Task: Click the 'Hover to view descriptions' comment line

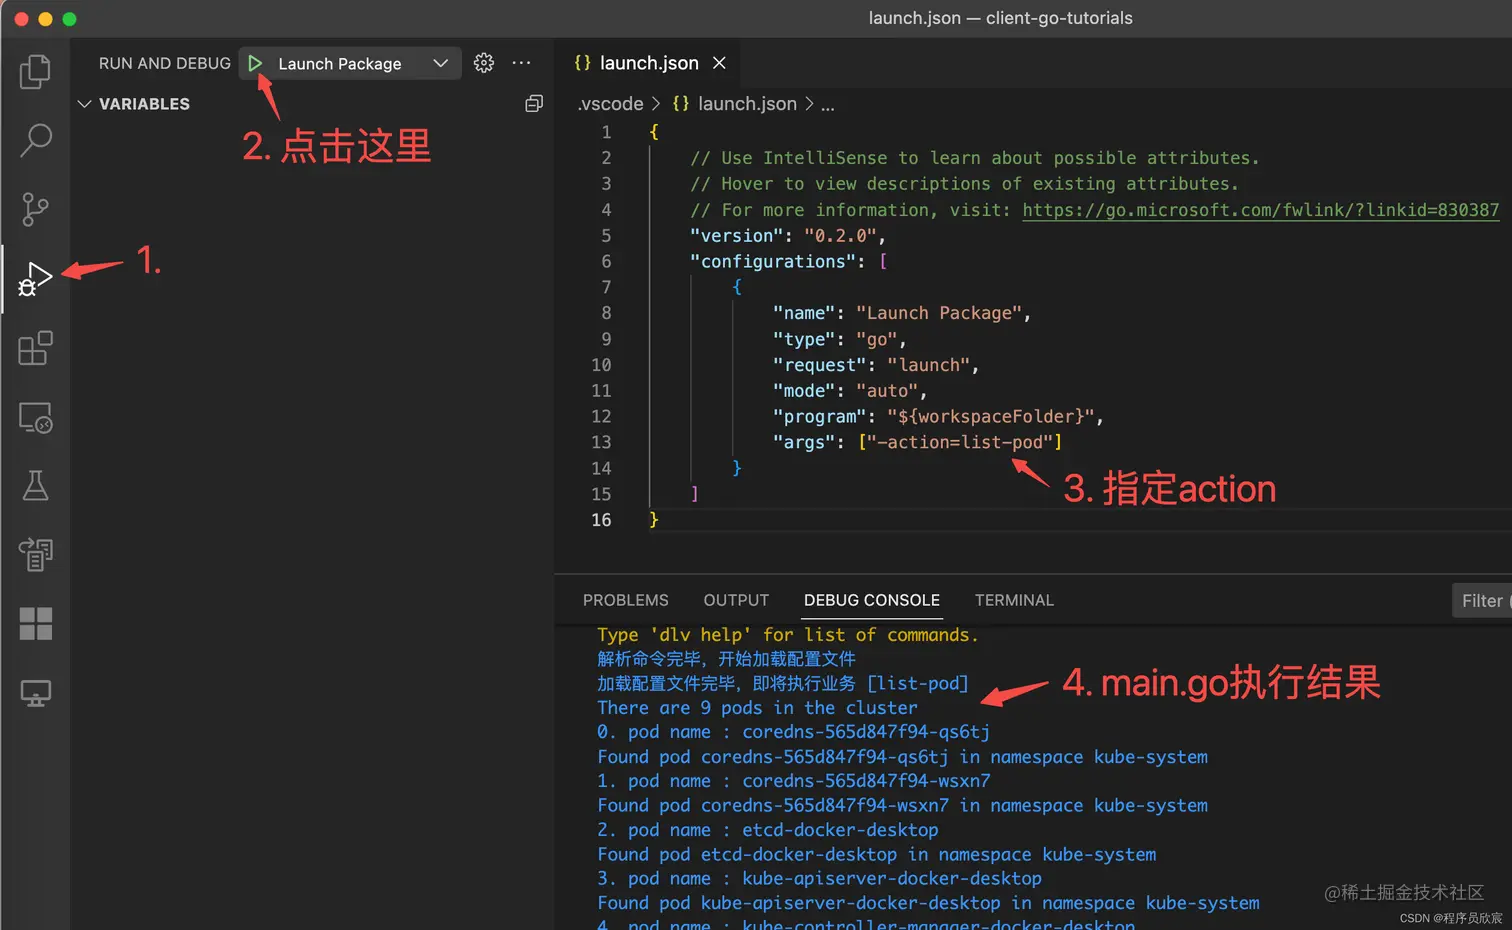Action: point(964,184)
